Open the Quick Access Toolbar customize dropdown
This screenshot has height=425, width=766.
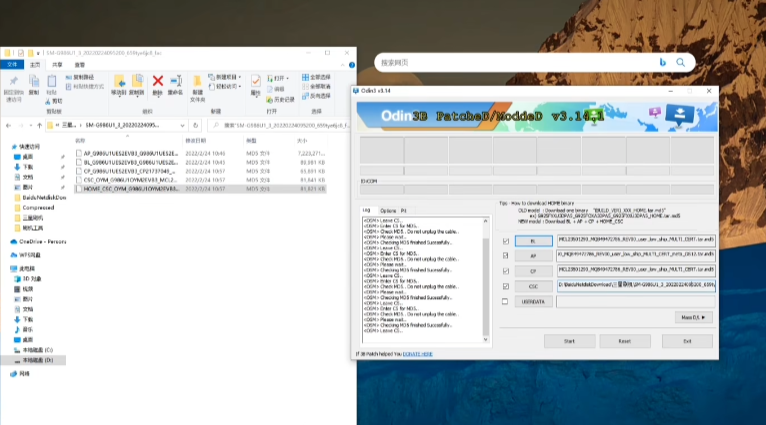coord(38,53)
